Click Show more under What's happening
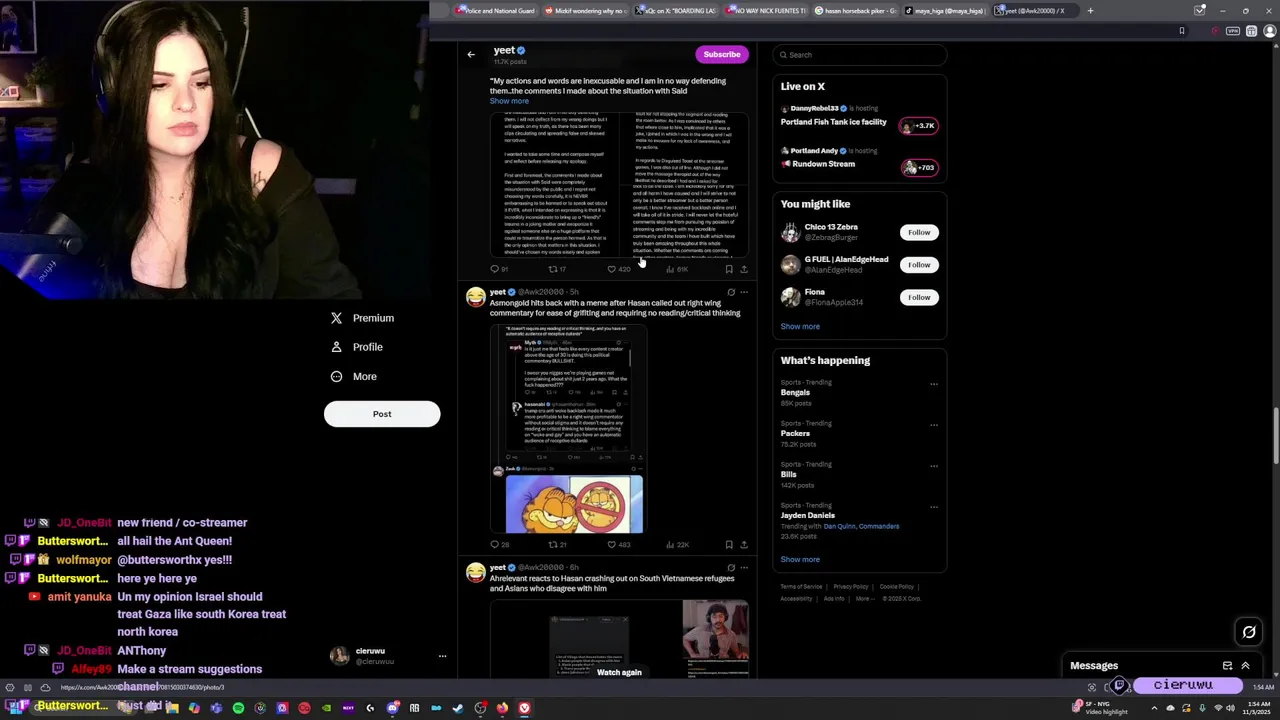1280x720 pixels. [x=800, y=559]
